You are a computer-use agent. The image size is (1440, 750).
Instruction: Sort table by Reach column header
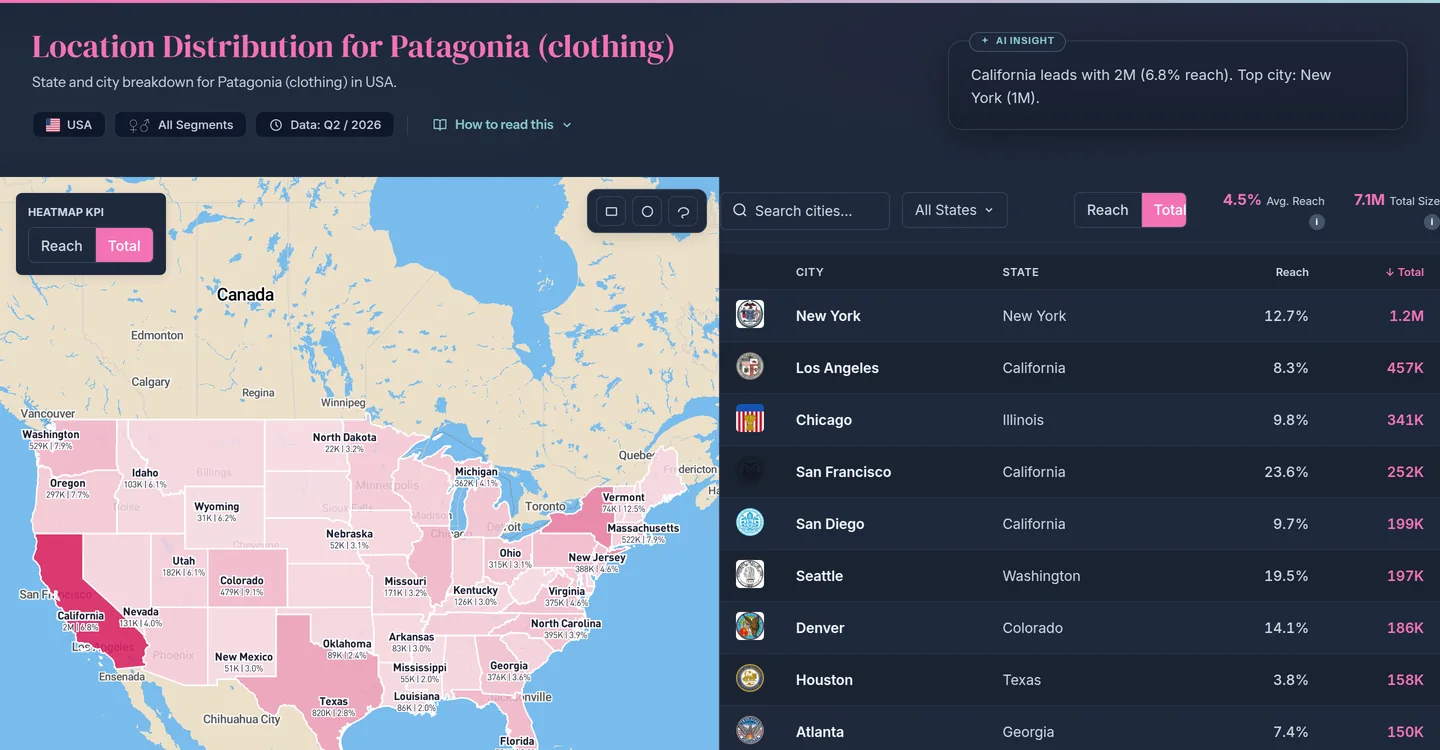1292,272
